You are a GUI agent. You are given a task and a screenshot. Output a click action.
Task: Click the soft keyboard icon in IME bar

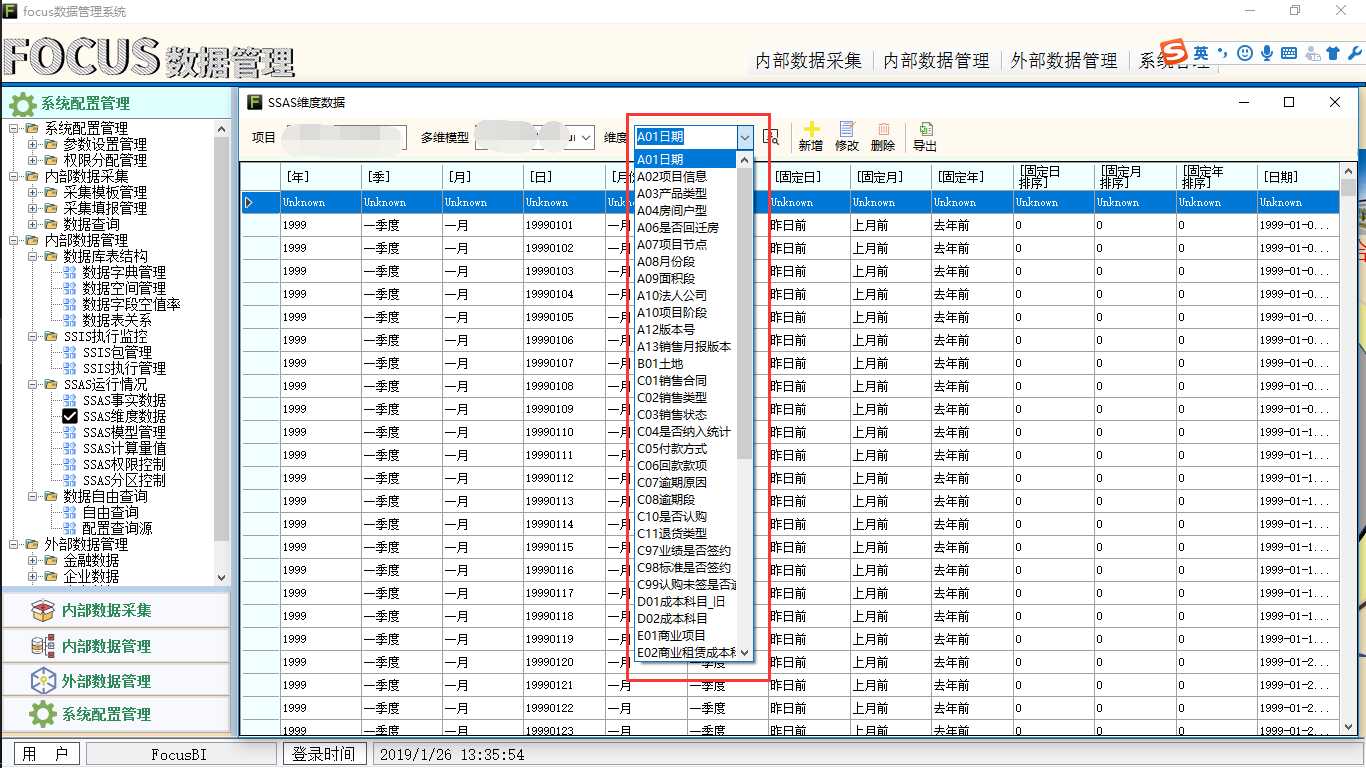[x=1289, y=53]
